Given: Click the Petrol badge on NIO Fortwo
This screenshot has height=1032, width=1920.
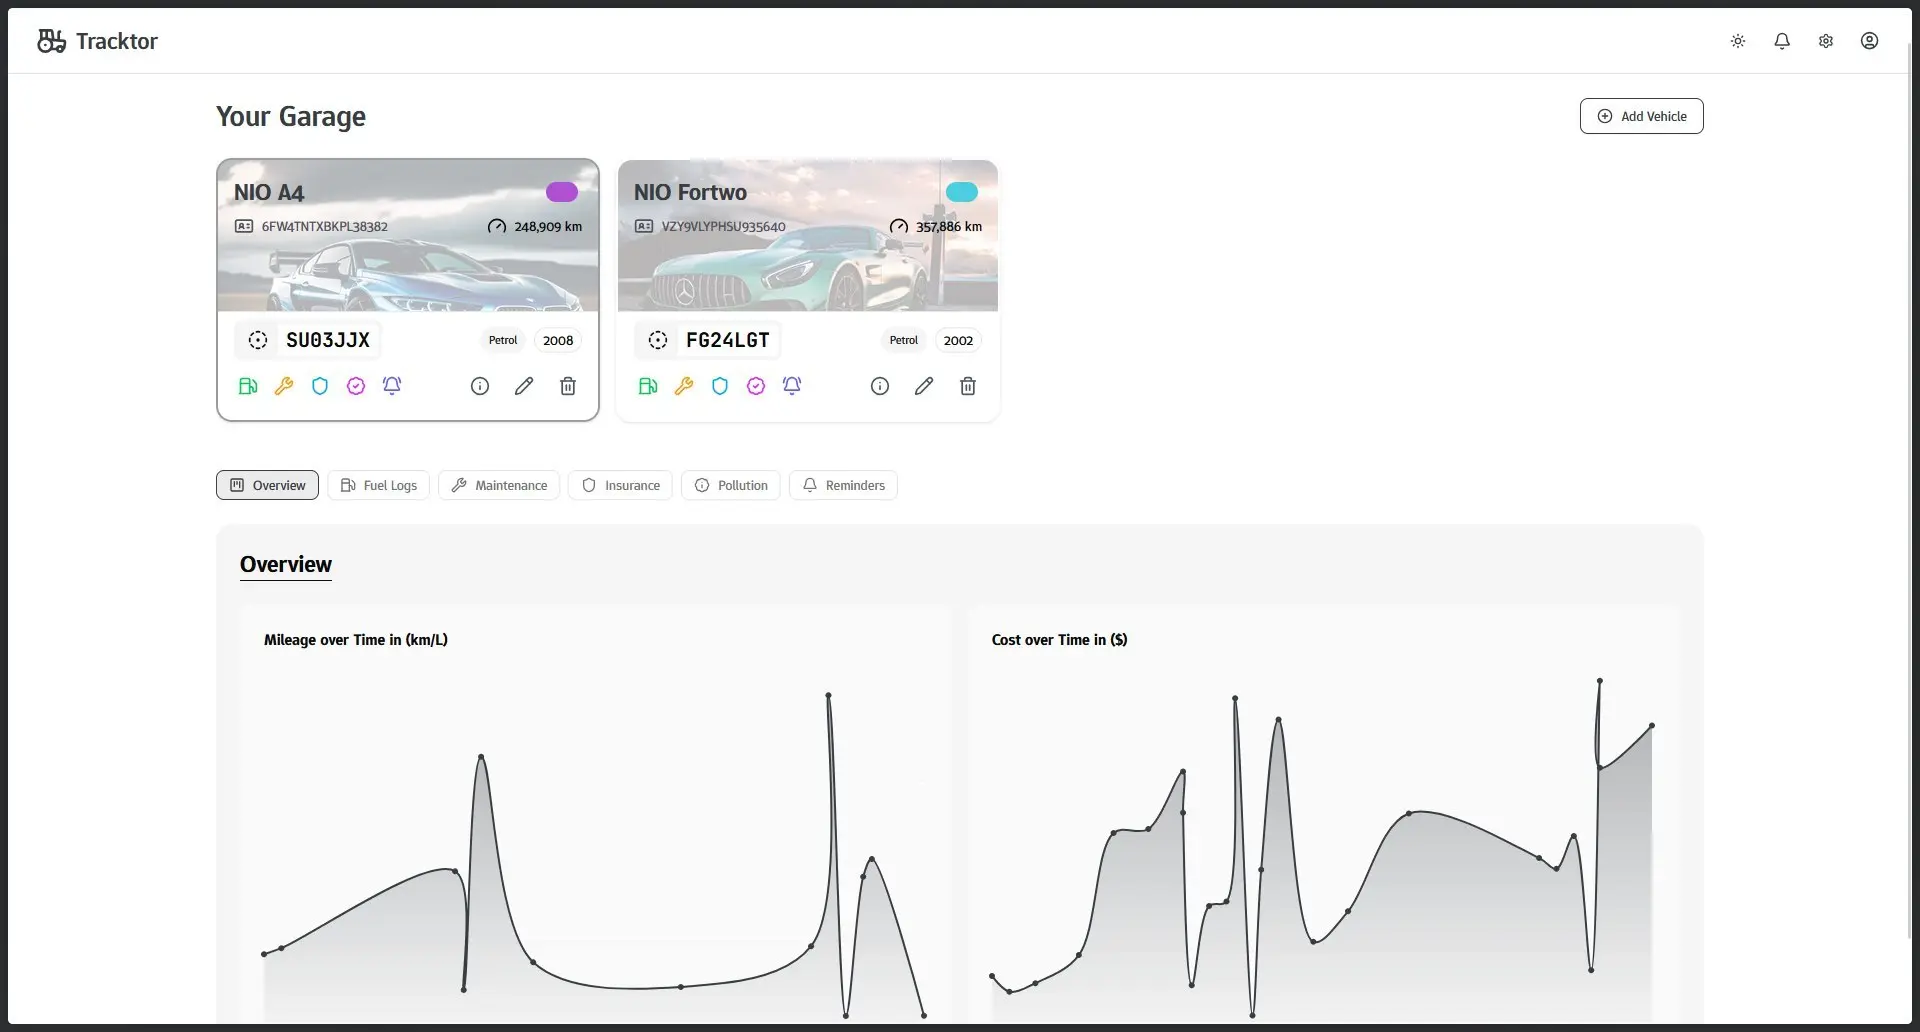Looking at the screenshot, I should pos(904,340).
